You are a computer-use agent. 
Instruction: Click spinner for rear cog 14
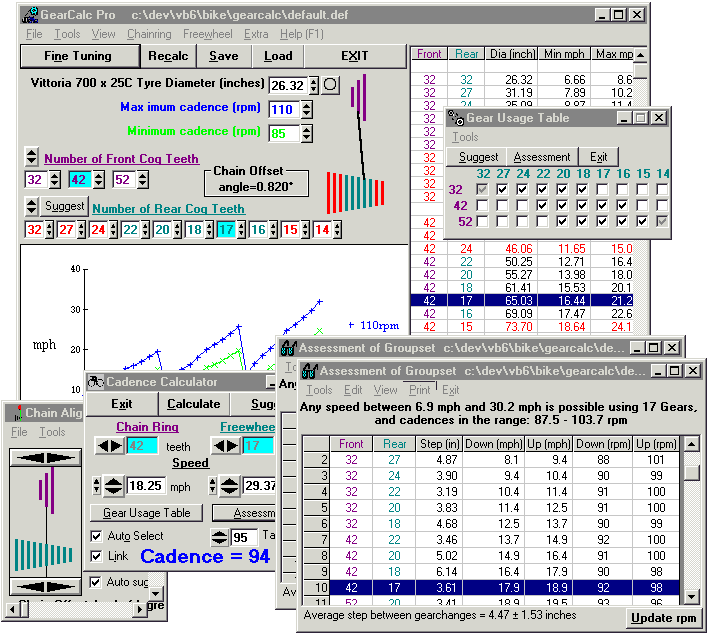coord(338,230)
